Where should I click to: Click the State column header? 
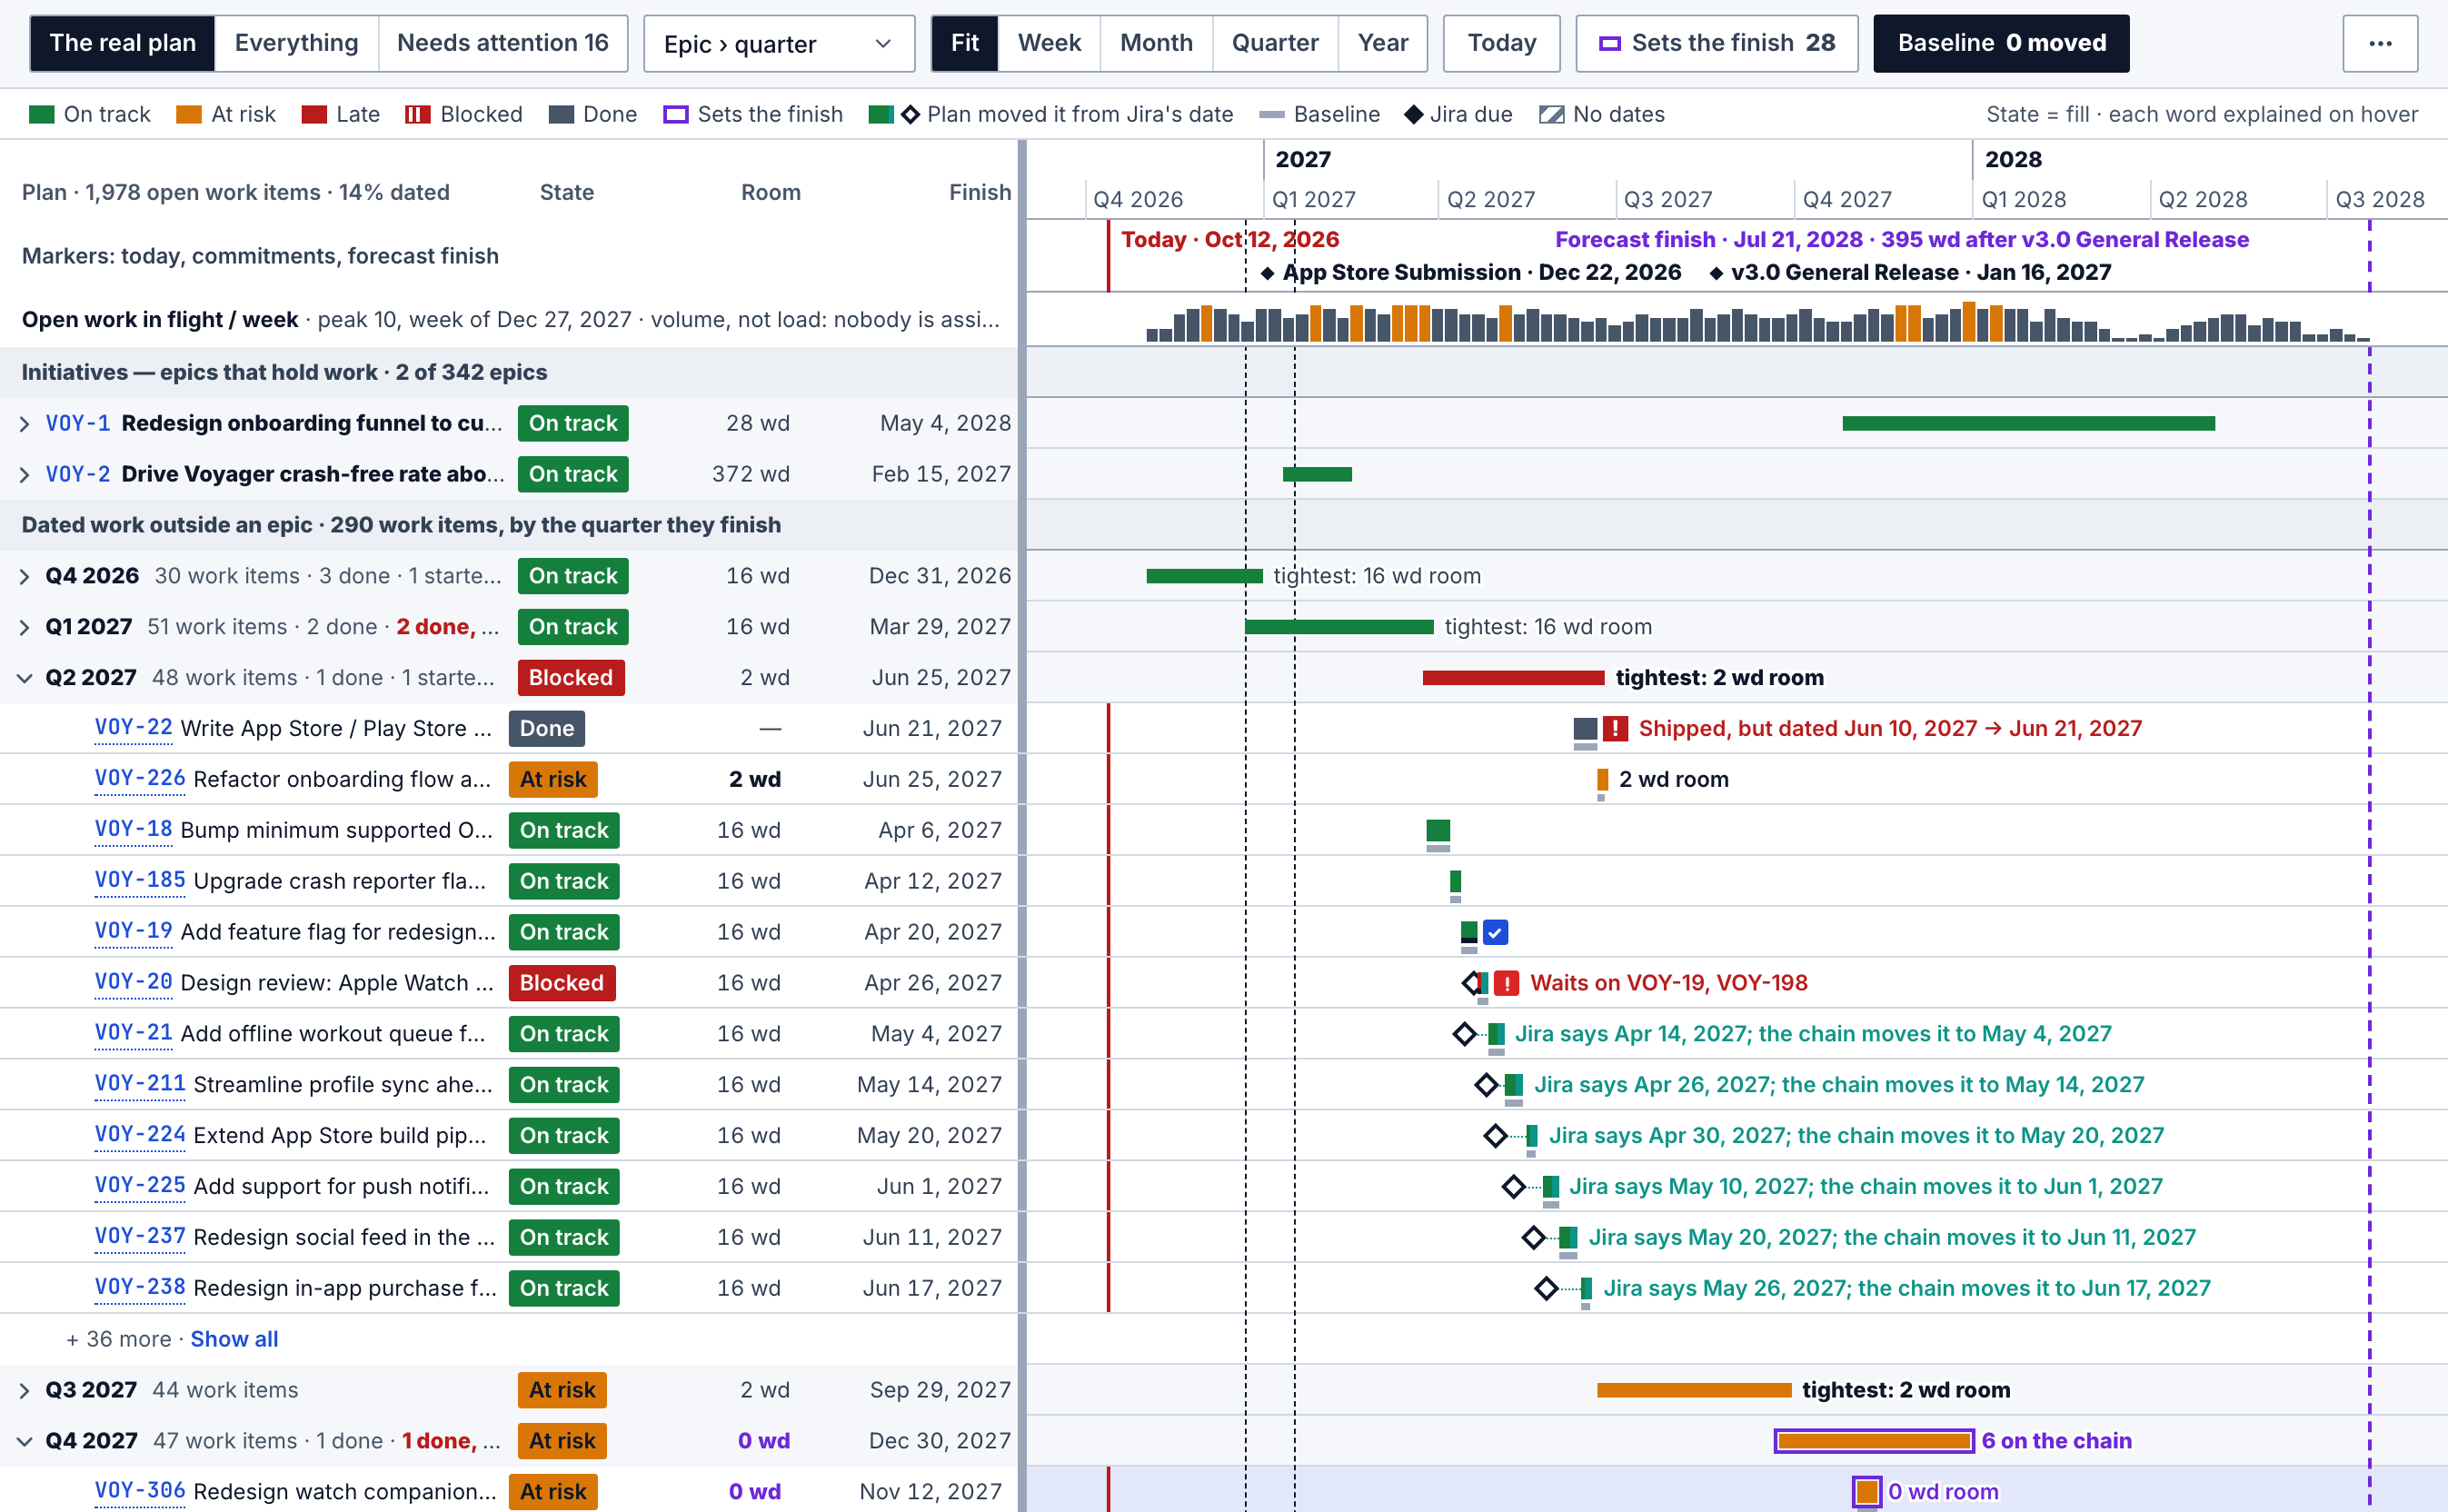[566, 192]
